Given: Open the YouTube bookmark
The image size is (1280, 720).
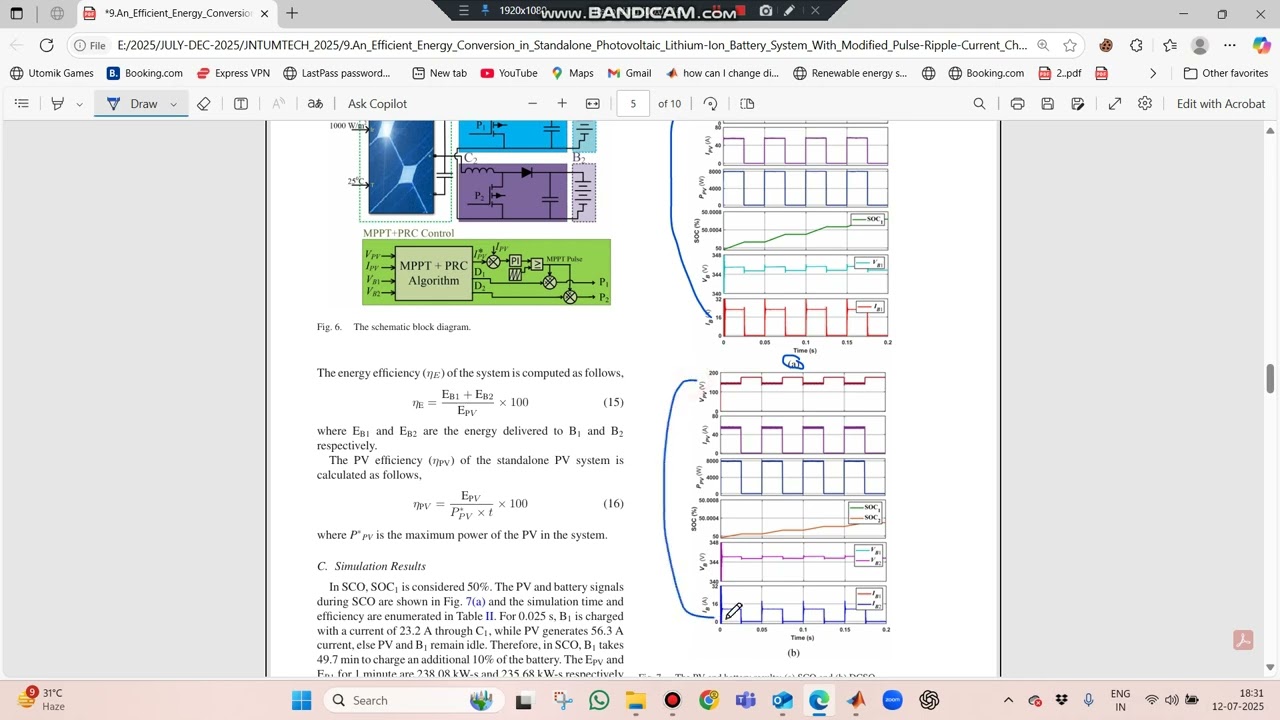Looking at the screenshot, I should click(508, 73).
